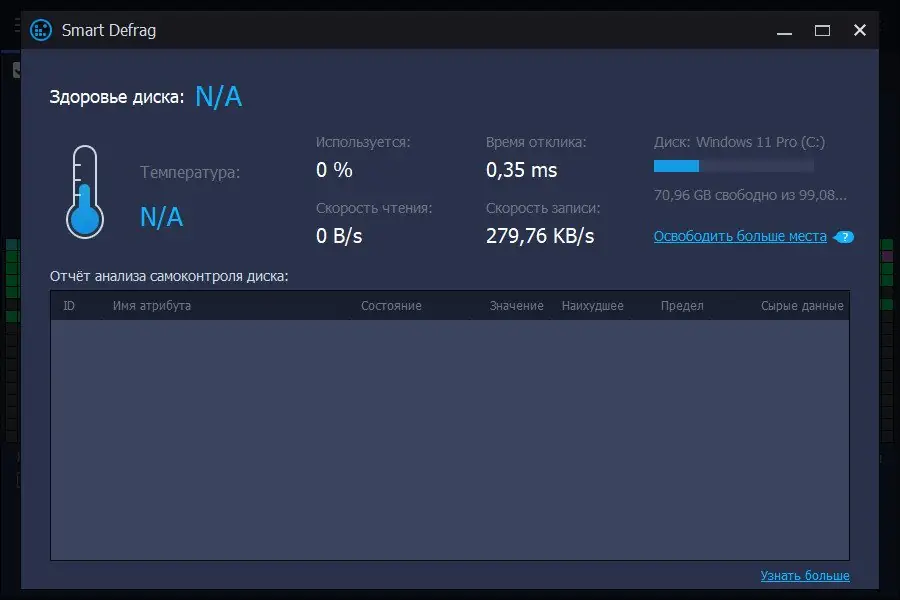The width and height of the screenshot is (900, 600).
Task: Click the '0,35 ms' response time value
Action: 521,170
